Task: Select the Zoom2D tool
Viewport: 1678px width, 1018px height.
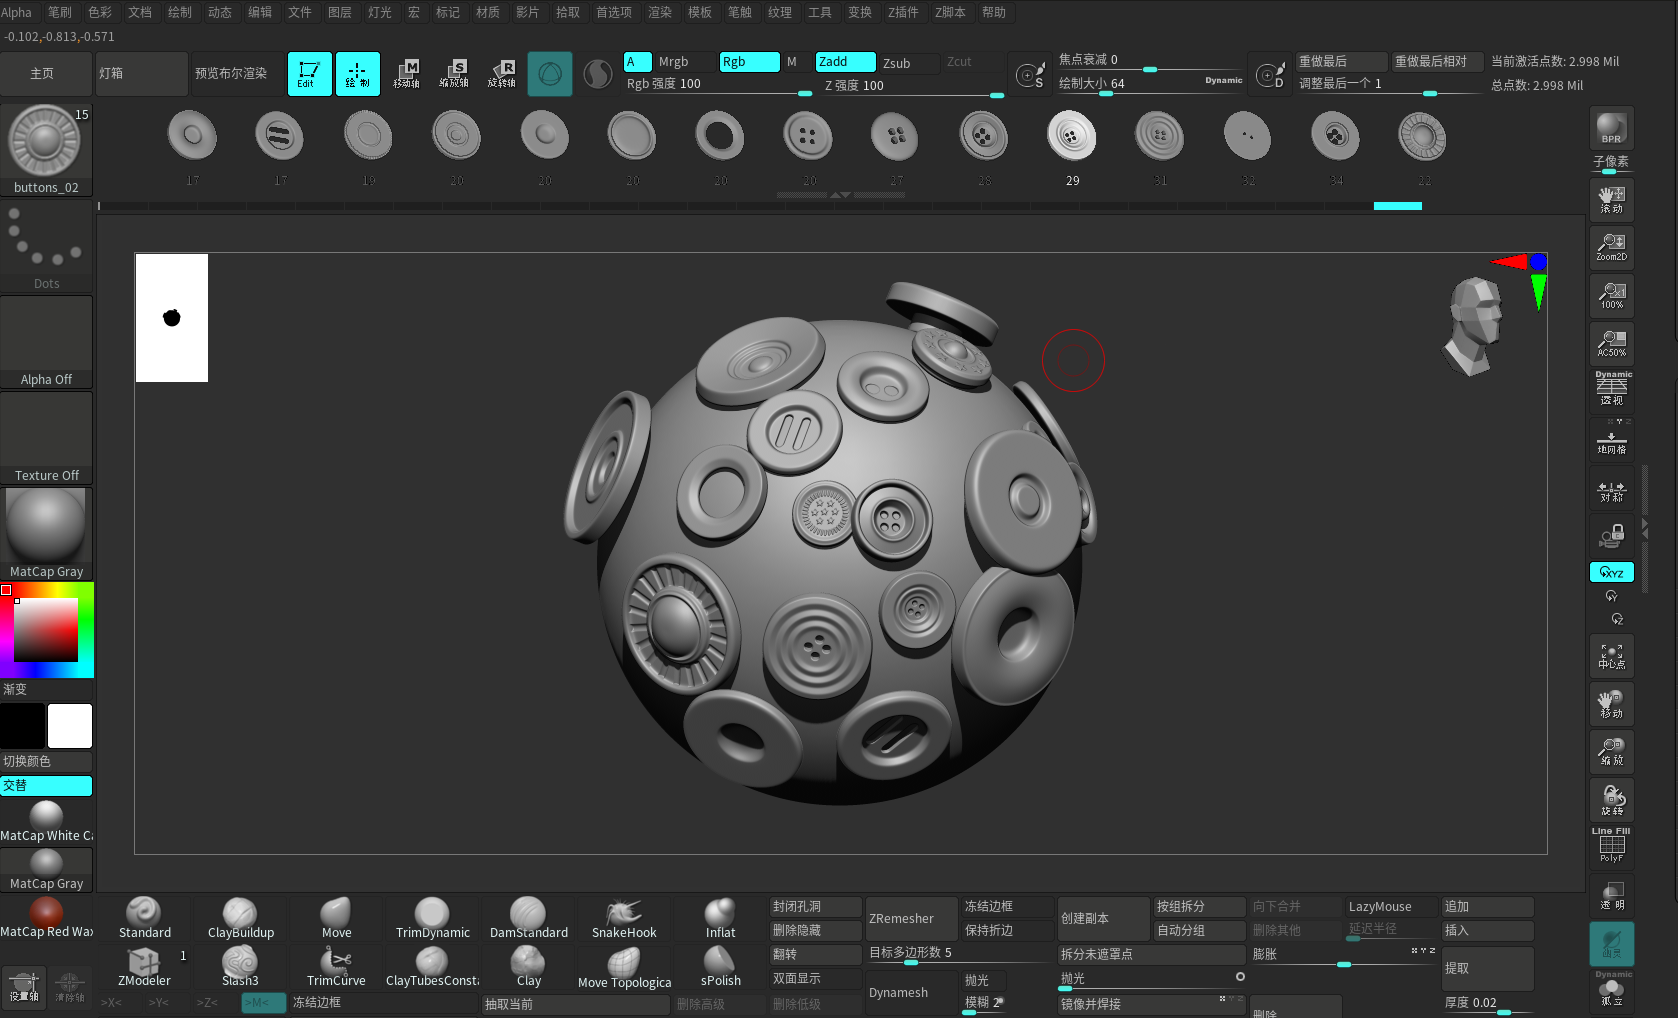Action: 1611,247
